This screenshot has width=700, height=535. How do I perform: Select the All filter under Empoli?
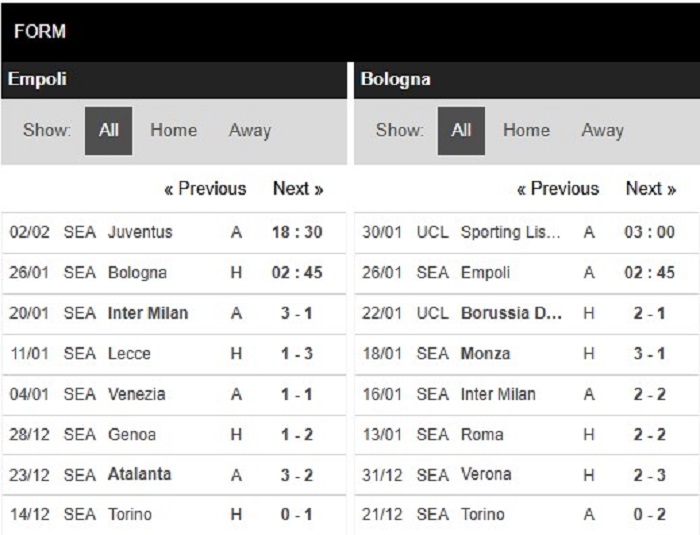[108, 131]
